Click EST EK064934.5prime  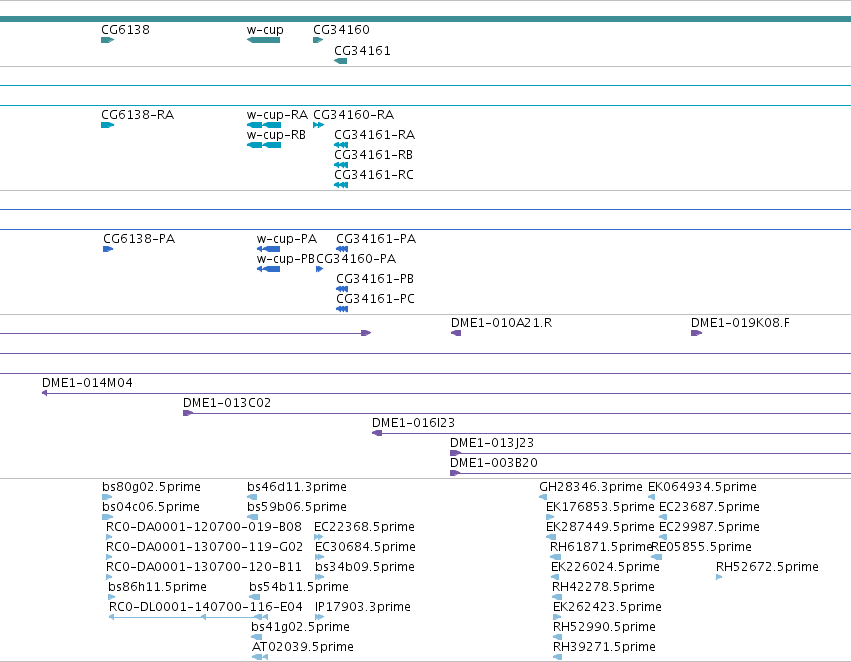pos(702,488)
